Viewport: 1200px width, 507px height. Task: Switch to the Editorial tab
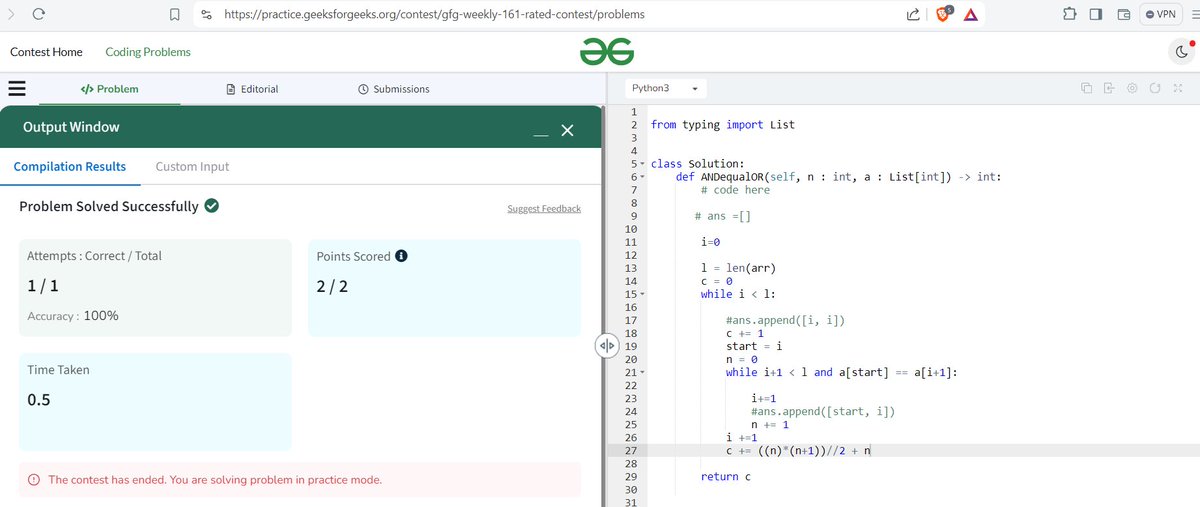point(253,89)
